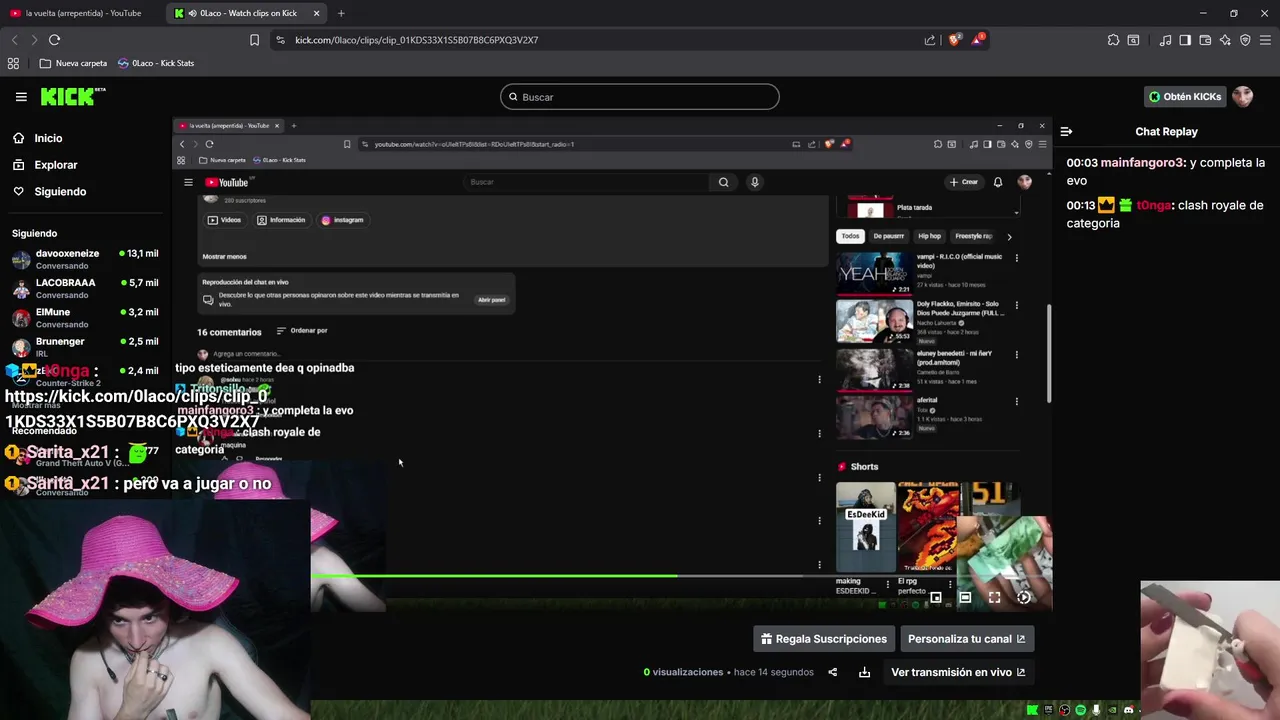This screenshot has height=720, width=1280.
Task: Toggle theater mode on the clip player
Action: click(965, 598)
